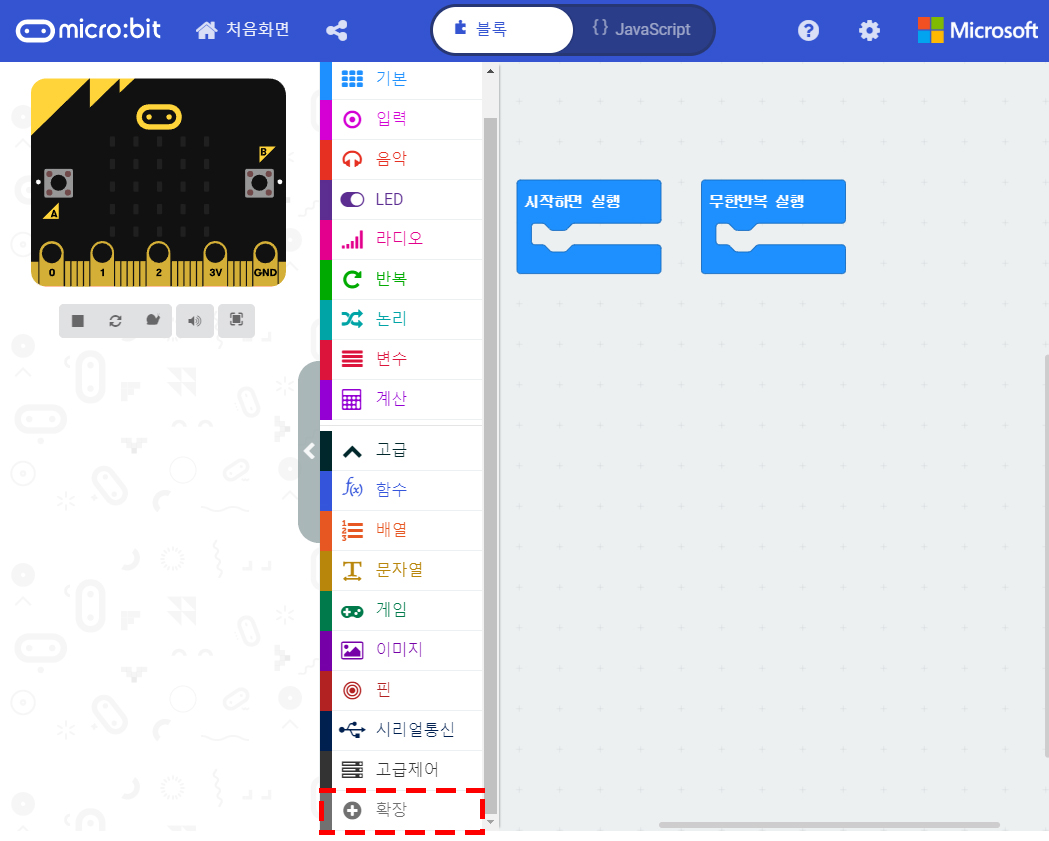Click the micro:bit logo
Screen dimensions: 1049x841
88,29
